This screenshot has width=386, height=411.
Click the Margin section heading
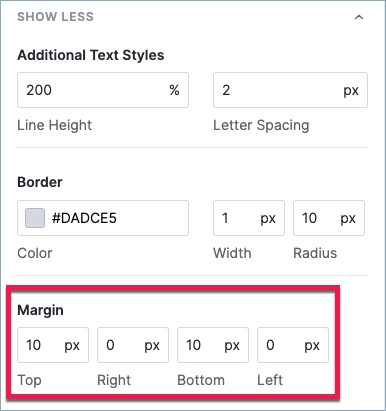[x=40, y=311]
